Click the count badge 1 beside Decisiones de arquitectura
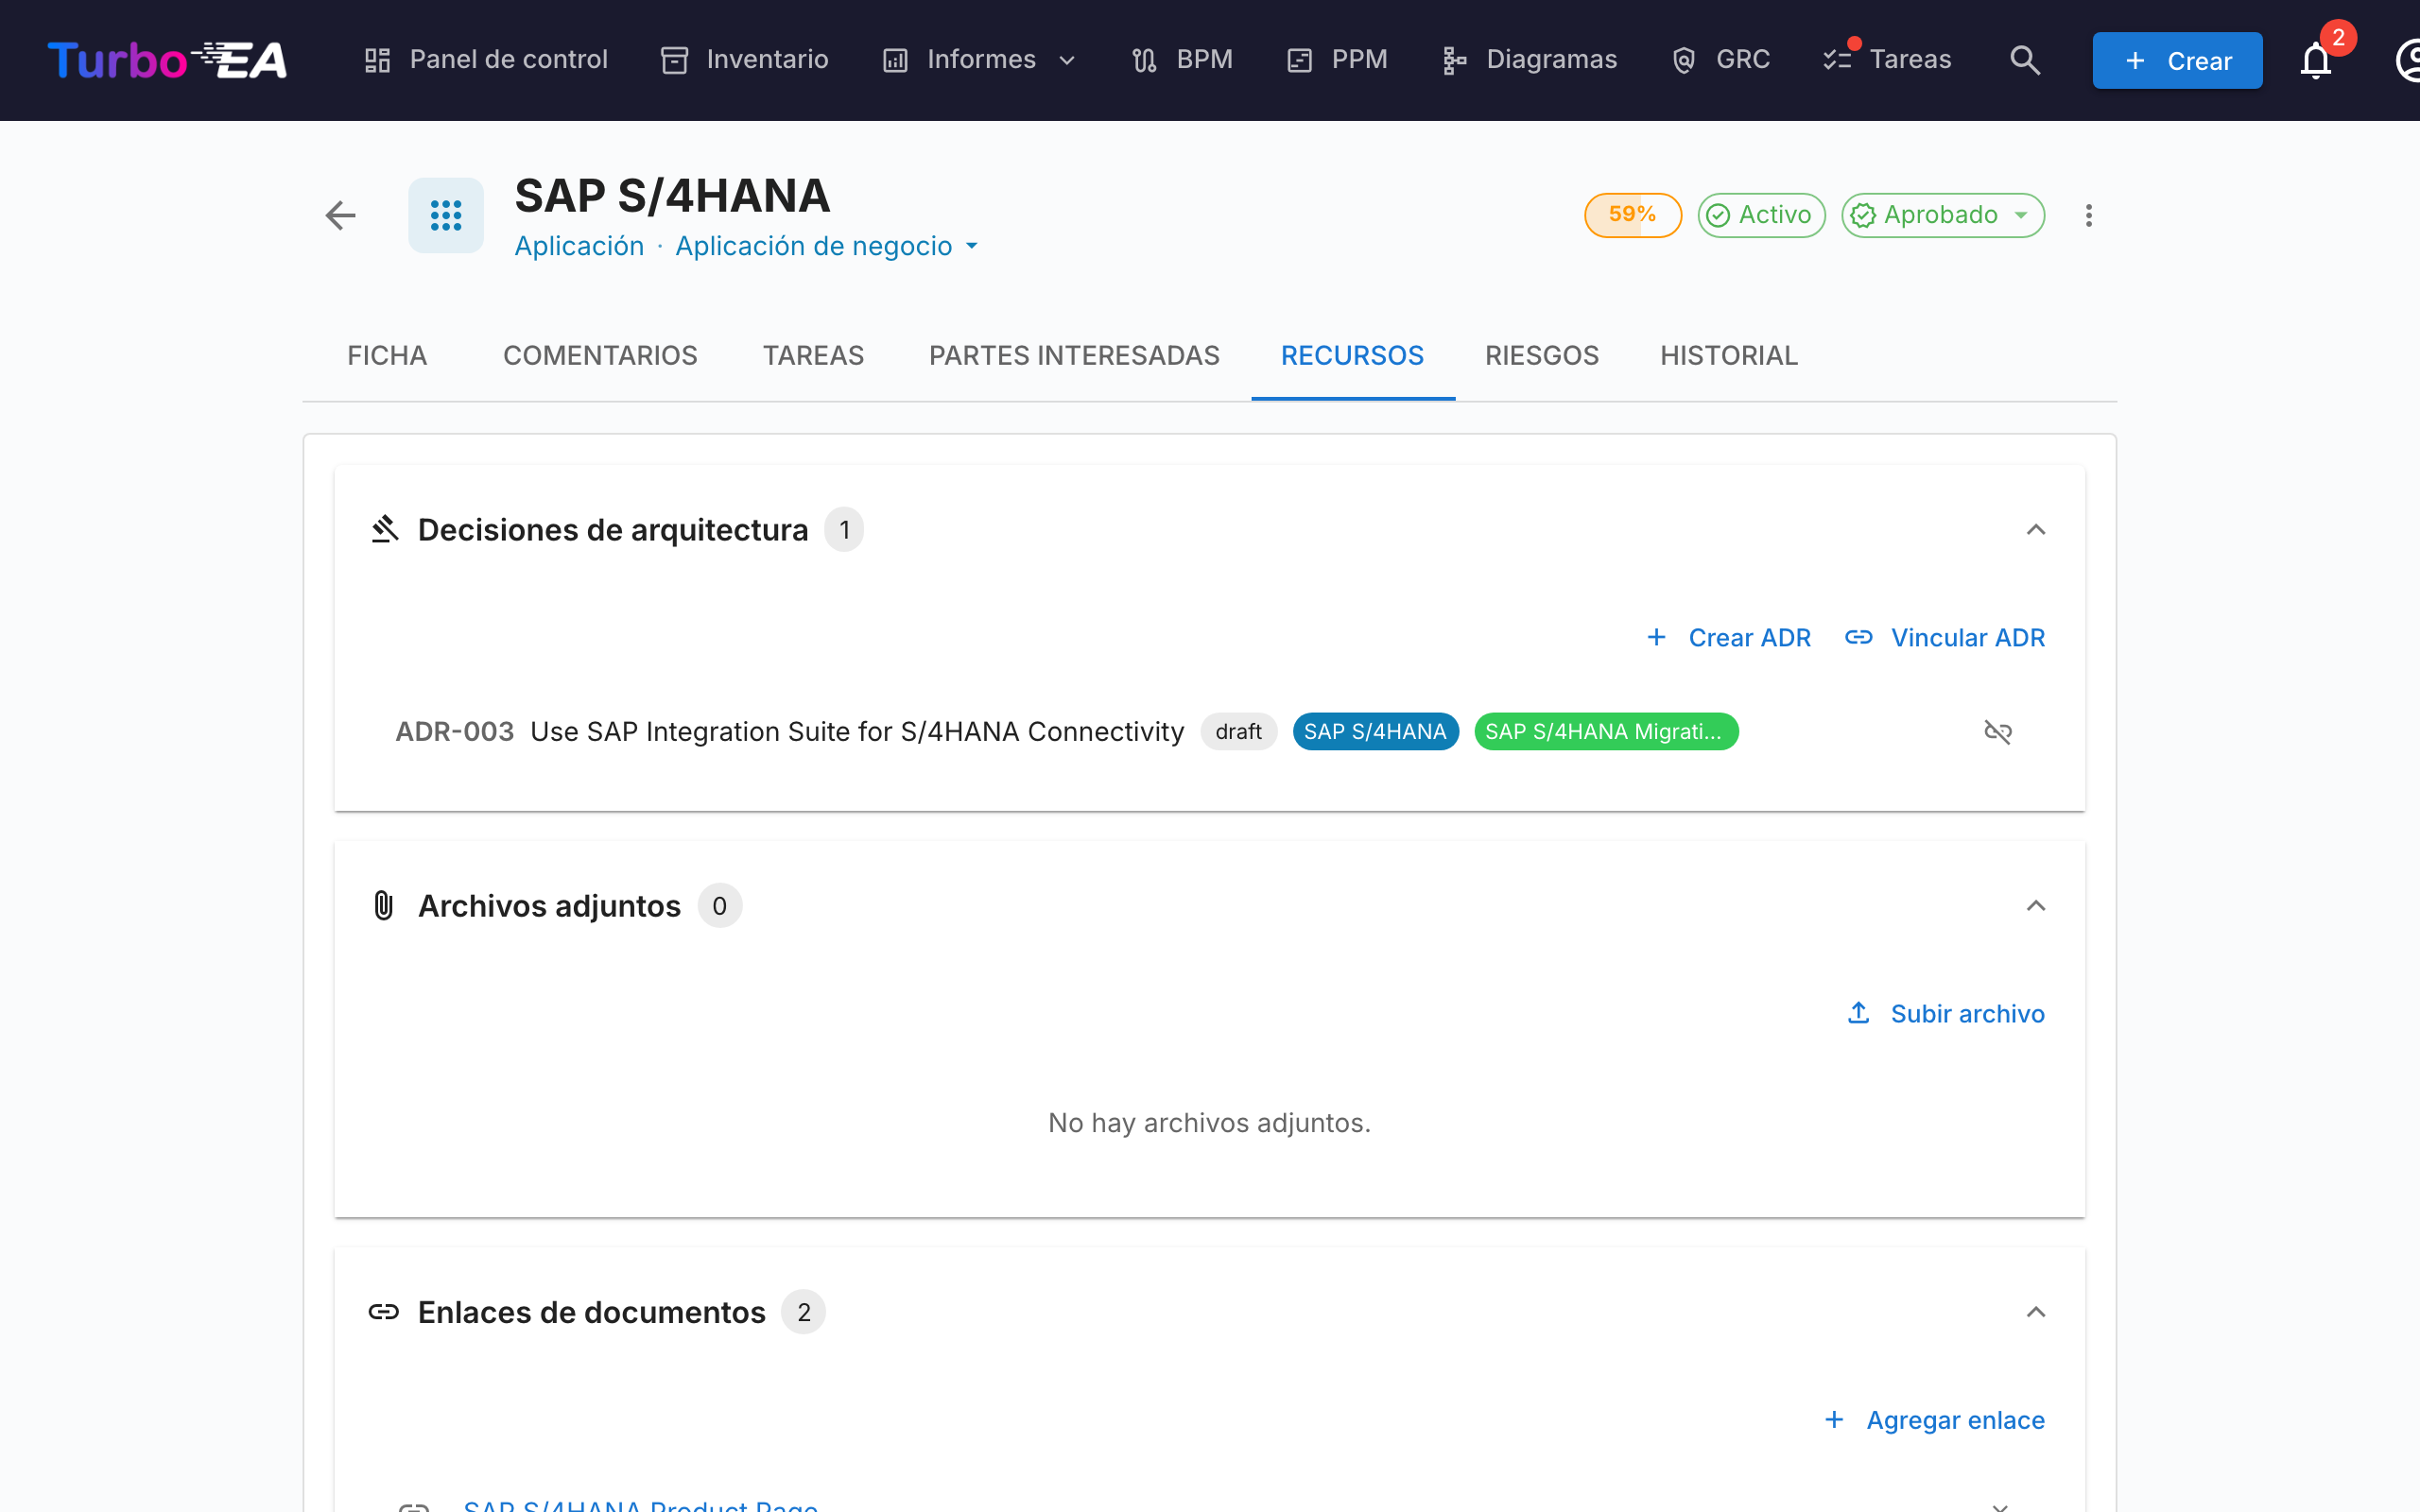This screenshot has width=2420, height=1512. [x=844, y=530]
